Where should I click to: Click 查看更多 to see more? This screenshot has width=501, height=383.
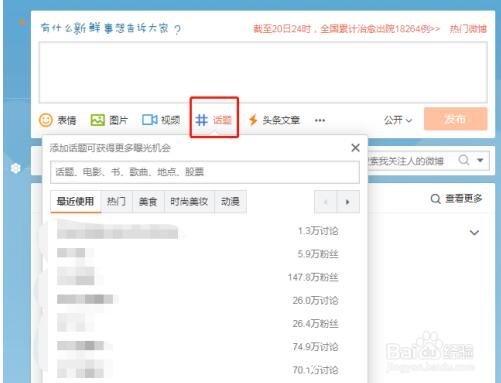[456, 199]
